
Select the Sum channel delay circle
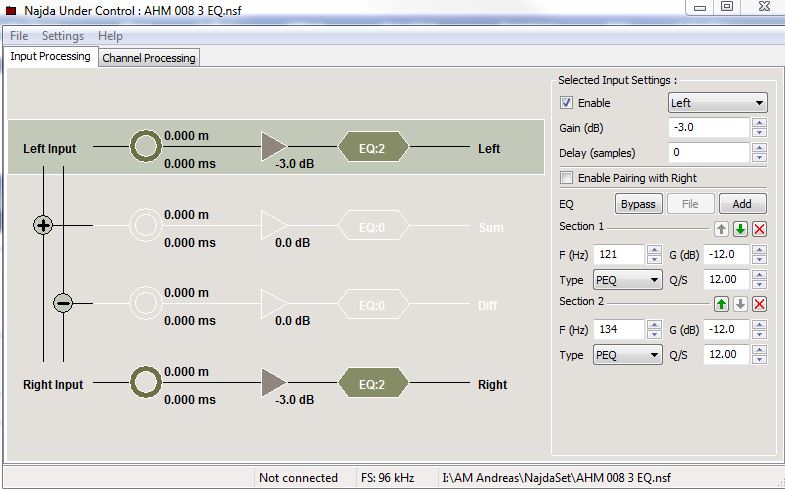(x=146, y=225)
